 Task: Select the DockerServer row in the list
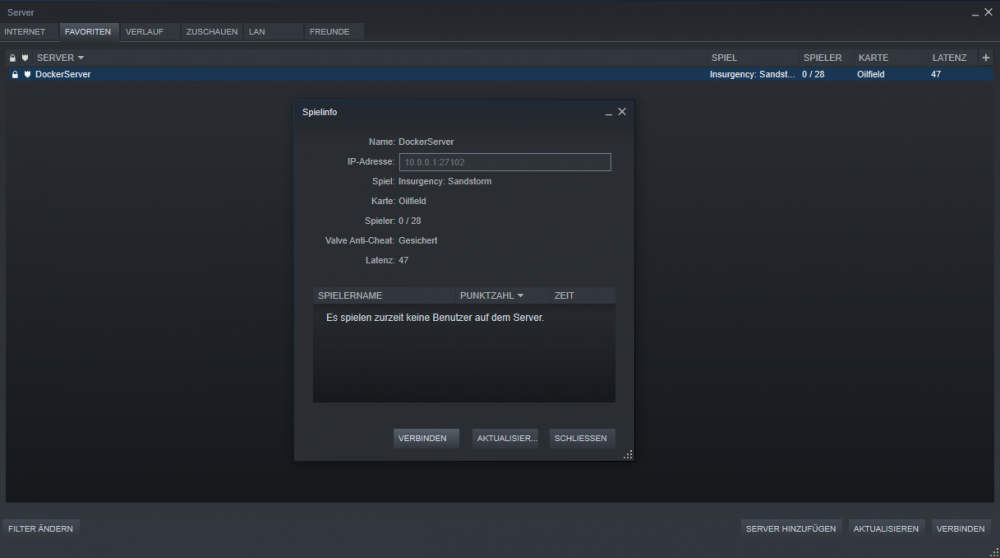coord(500,75)
